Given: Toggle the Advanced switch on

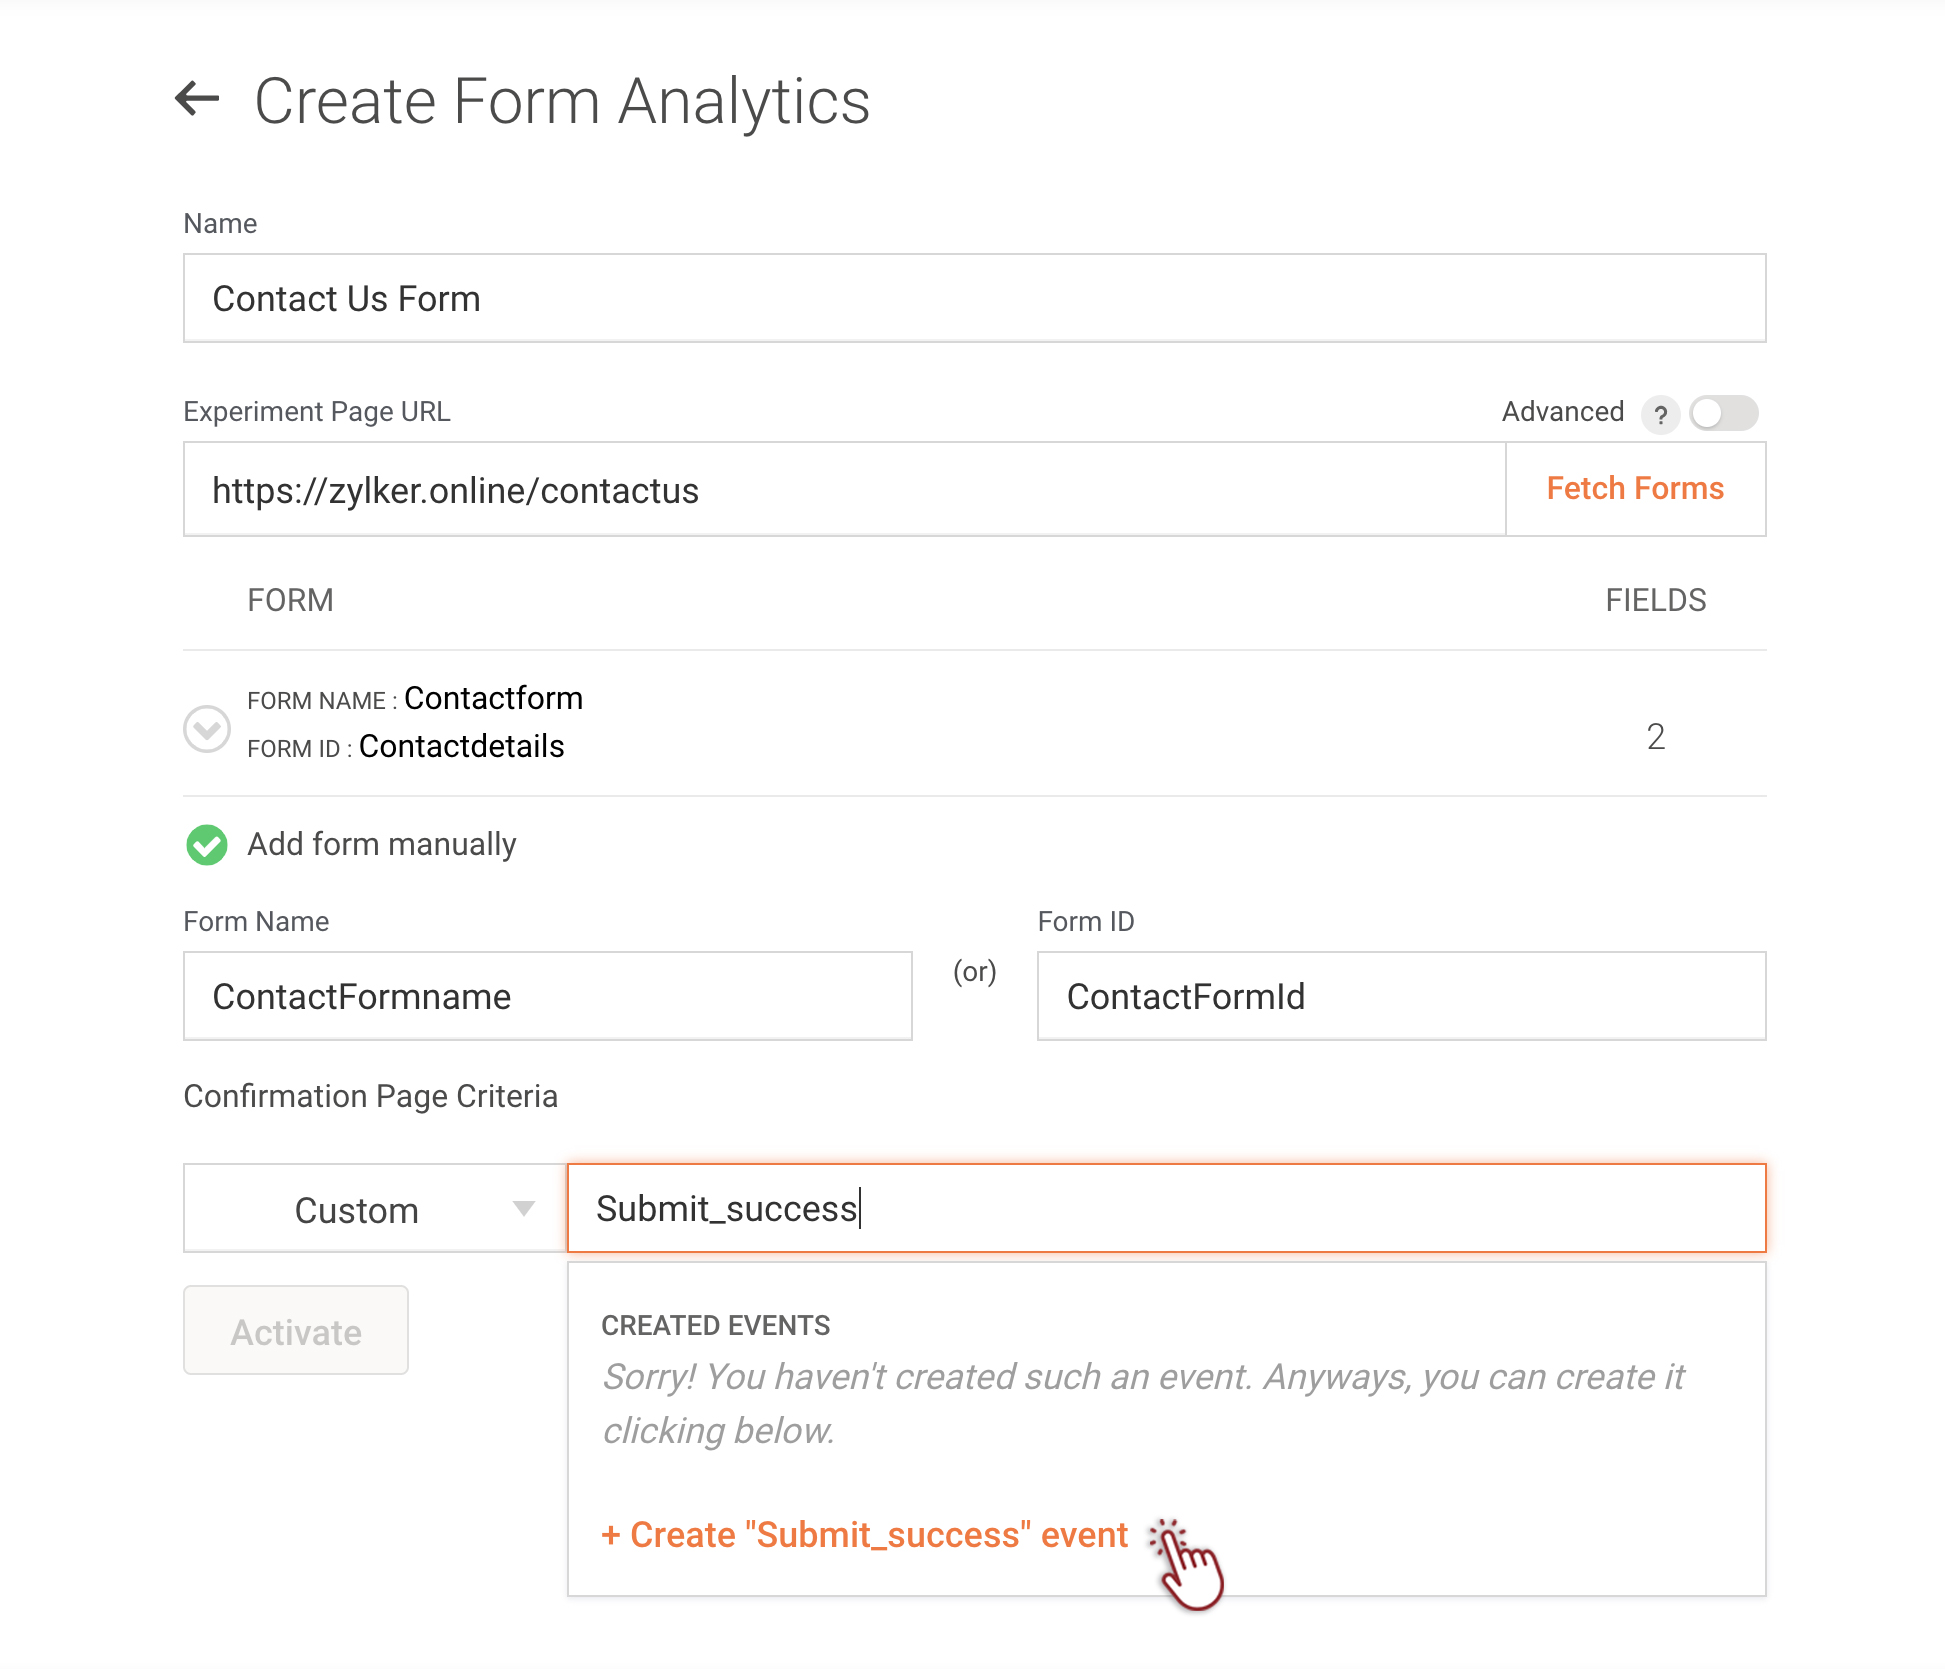Looking at the screenshot, I should click(x=1723, y=413).
